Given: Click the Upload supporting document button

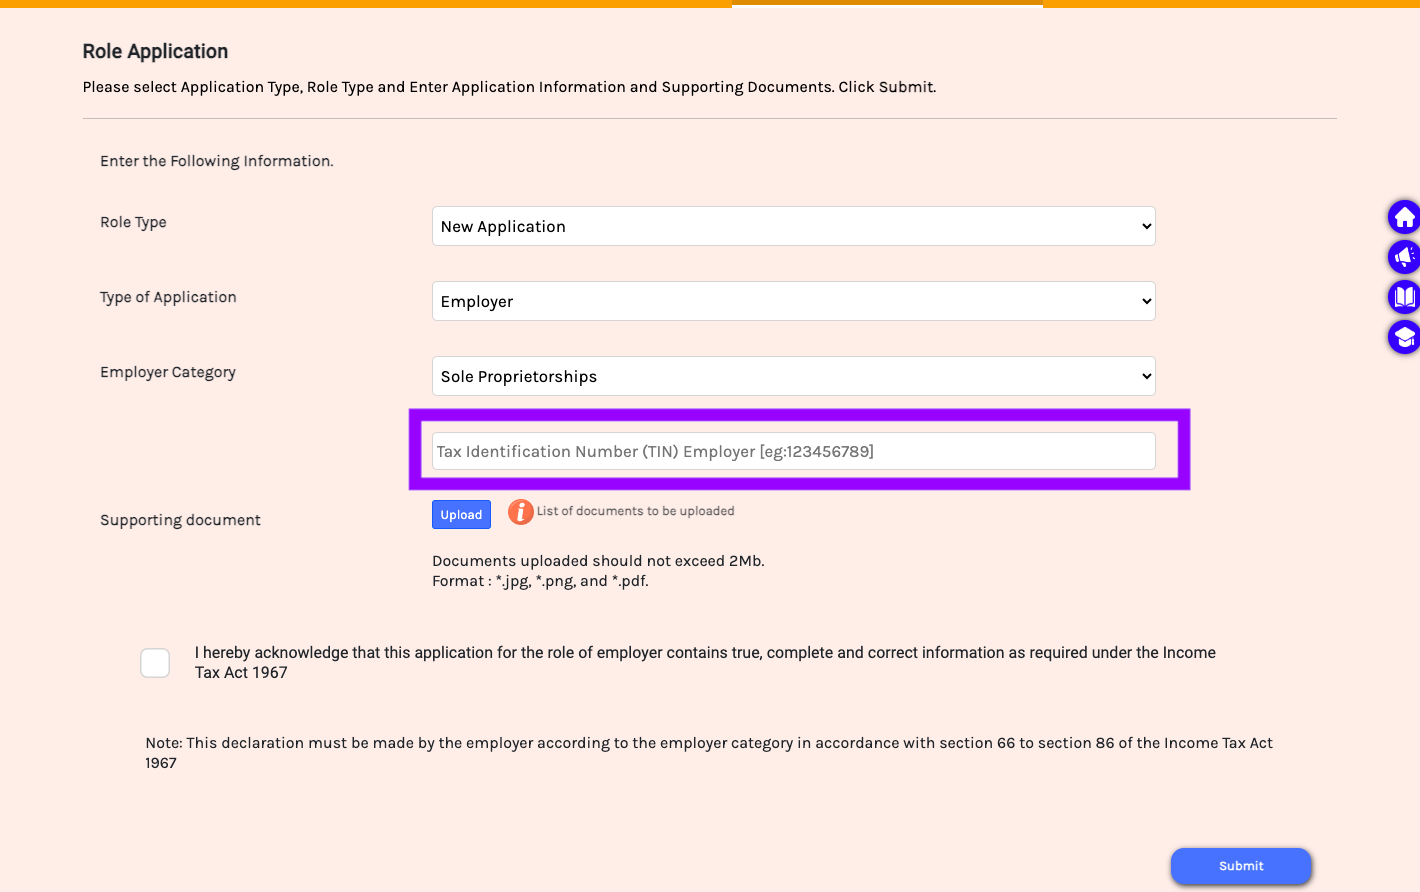Looking at the screenshot, I should coord(461,514).
